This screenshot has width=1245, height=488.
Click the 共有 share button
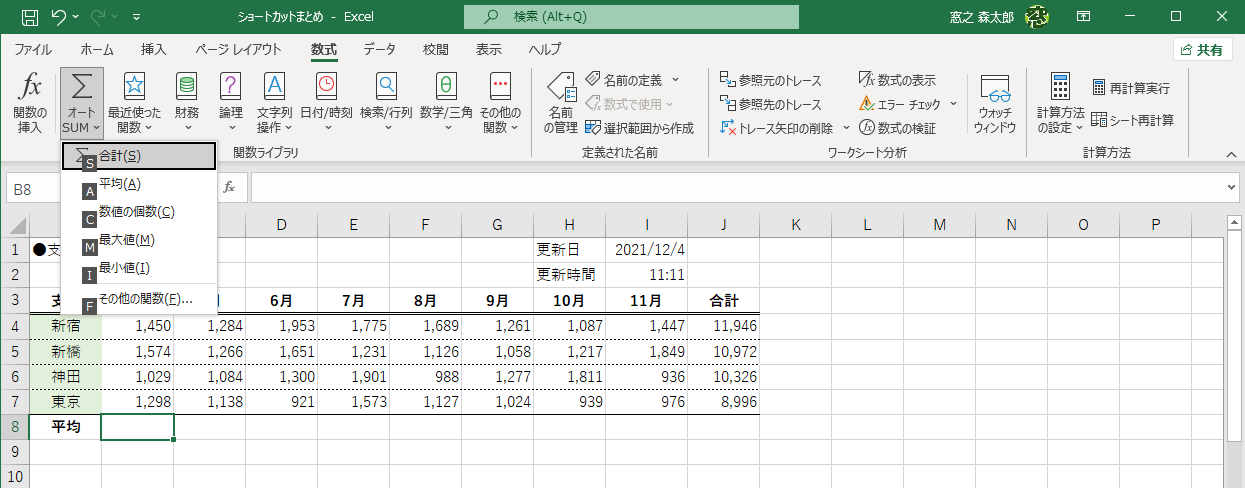coord(1203,50)
